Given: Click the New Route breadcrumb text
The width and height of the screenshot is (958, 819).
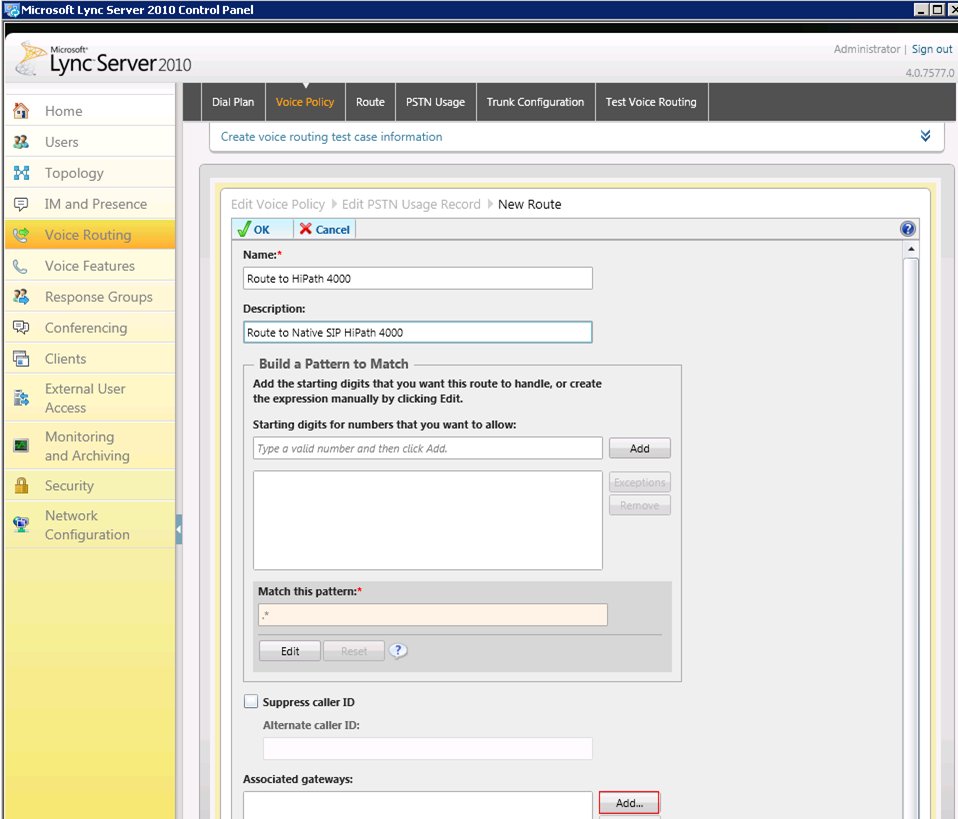Looking at the screenshot, I should coord(529,204).
